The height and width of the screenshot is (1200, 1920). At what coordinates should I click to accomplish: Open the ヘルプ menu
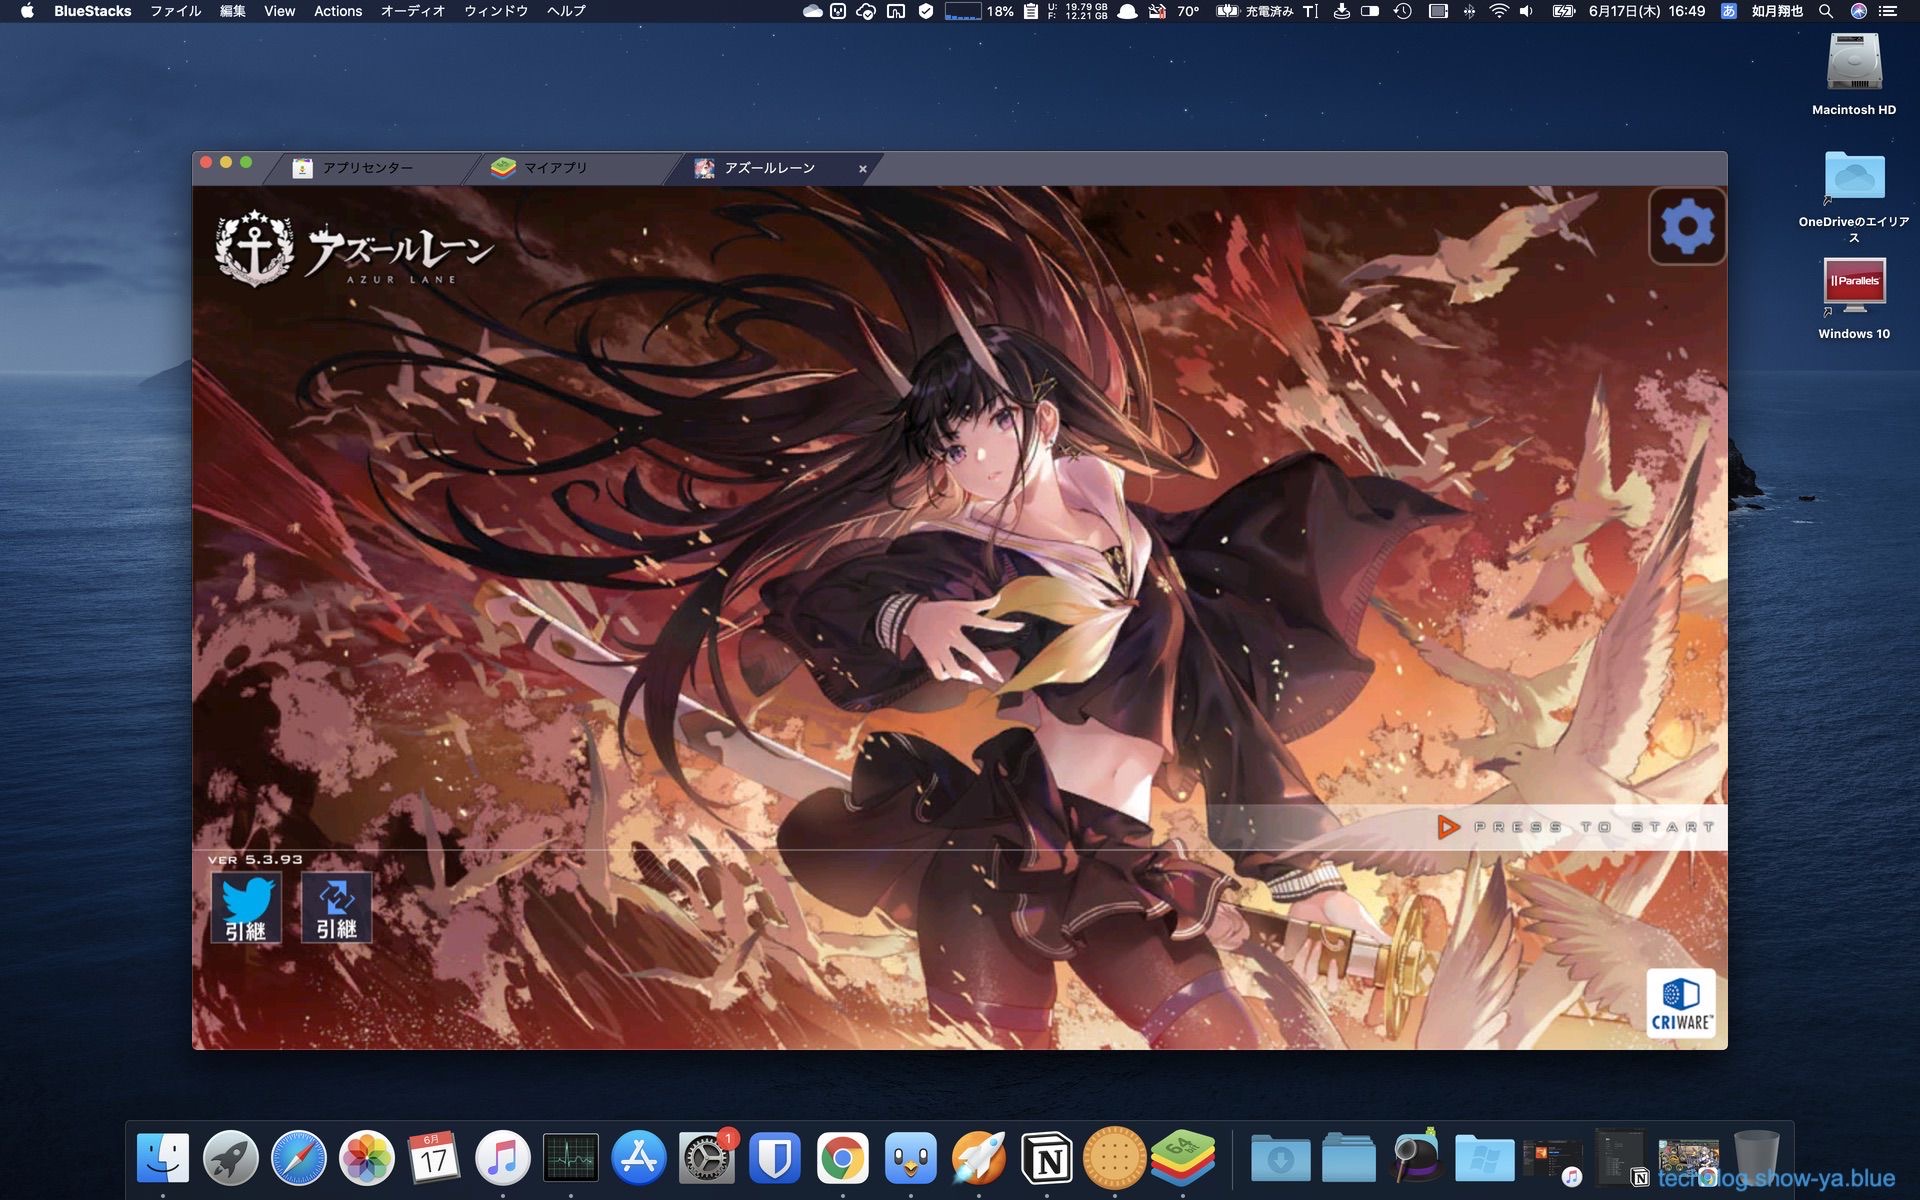coord(566,11)
